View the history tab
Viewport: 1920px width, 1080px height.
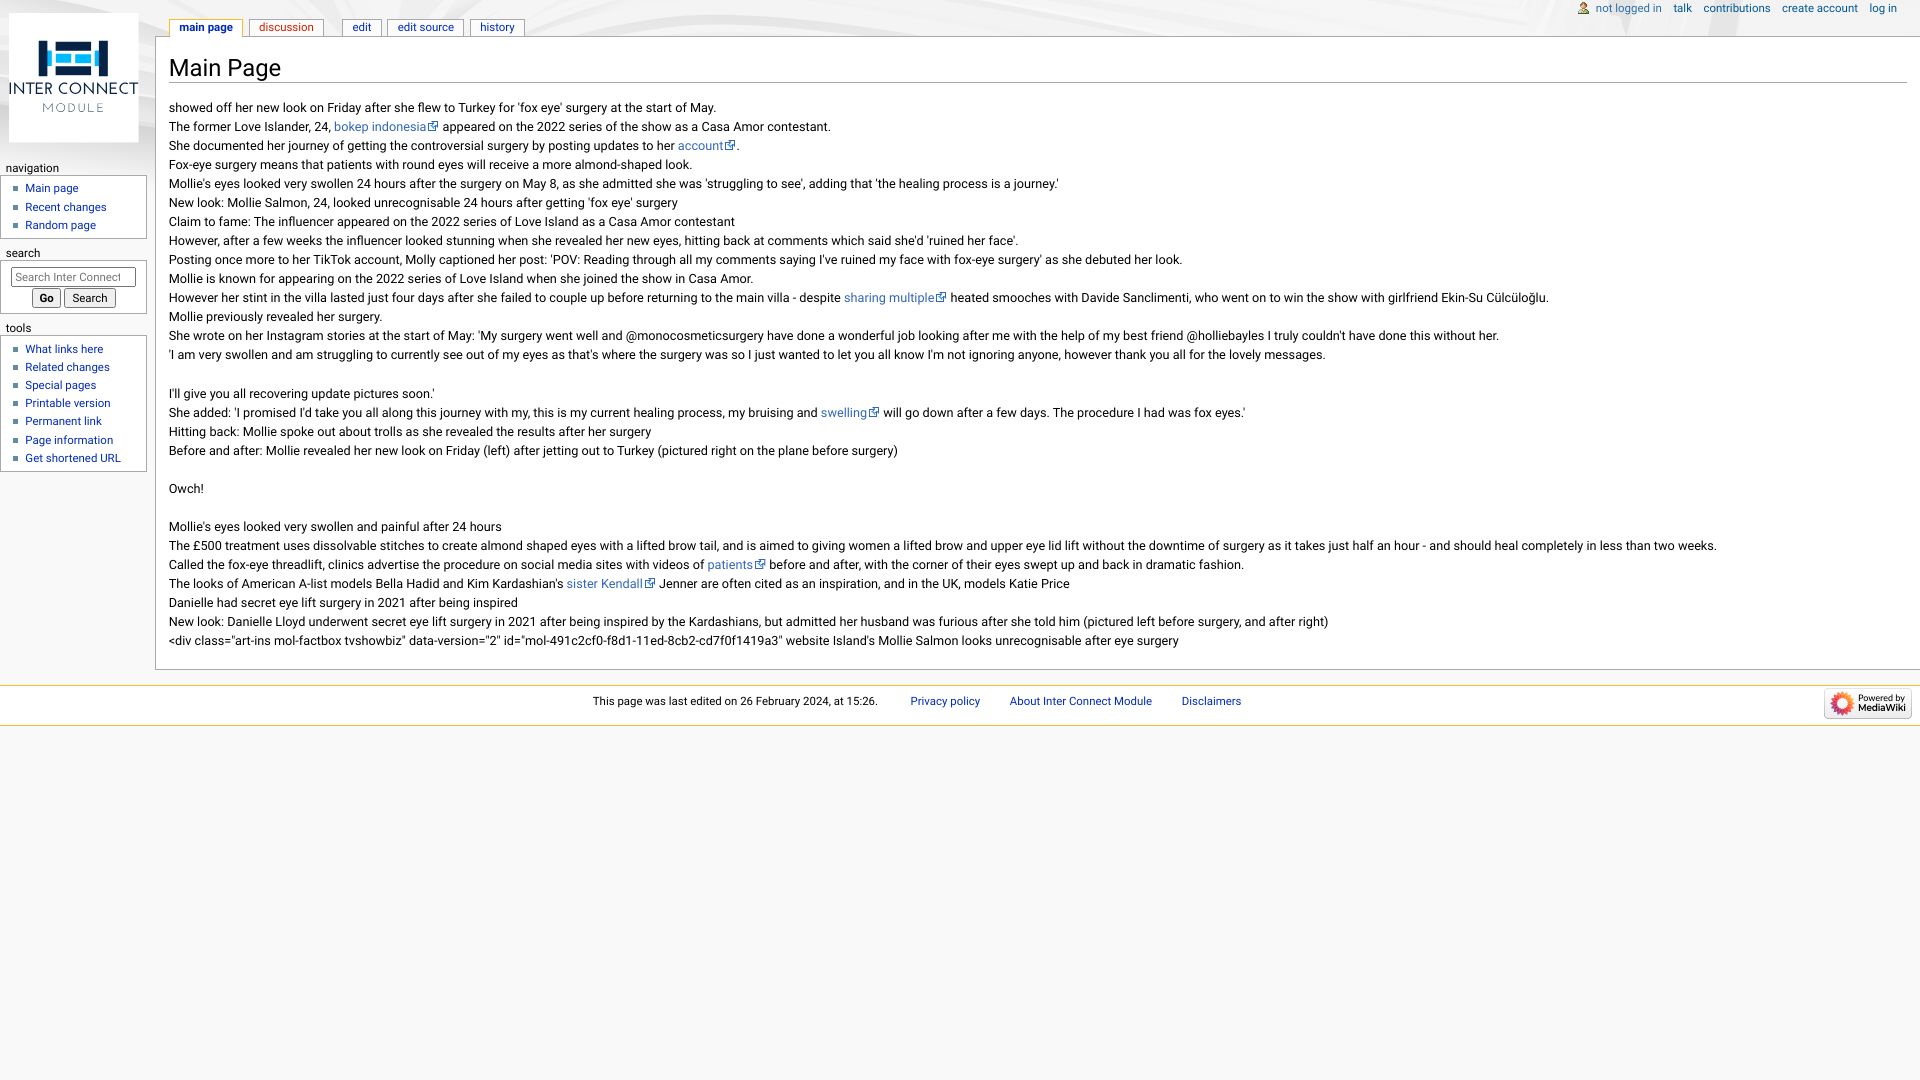point(497,28)
